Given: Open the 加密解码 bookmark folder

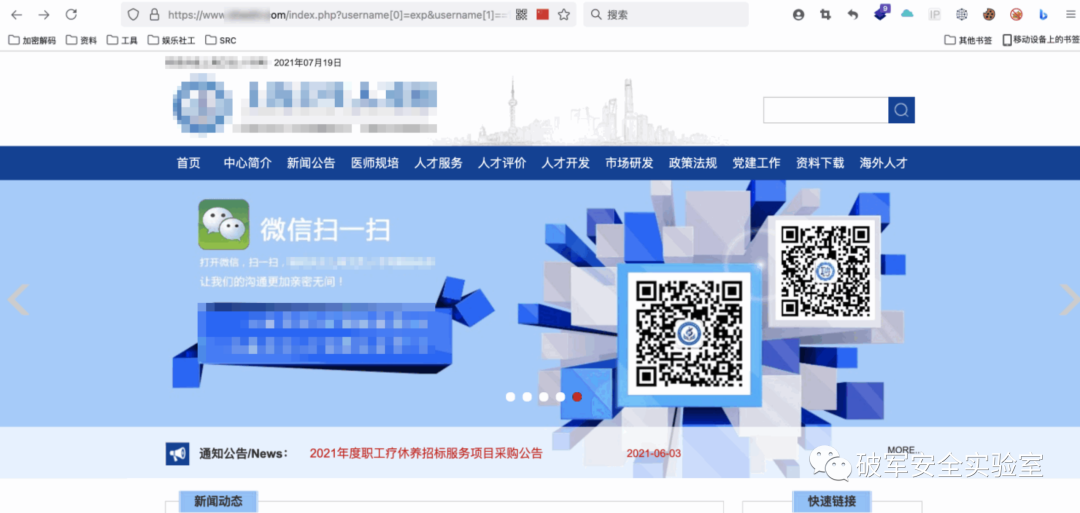Looking at the screenshot, I should tap(32, 41).
